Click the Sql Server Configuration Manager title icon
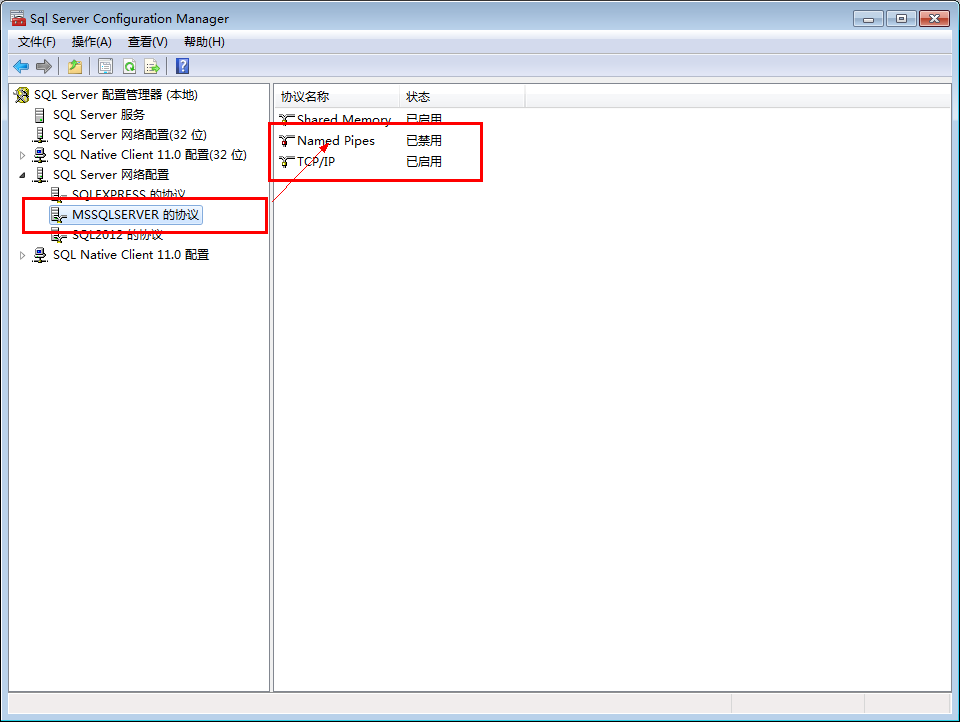960x722 pixels. (x=18, y=18)
